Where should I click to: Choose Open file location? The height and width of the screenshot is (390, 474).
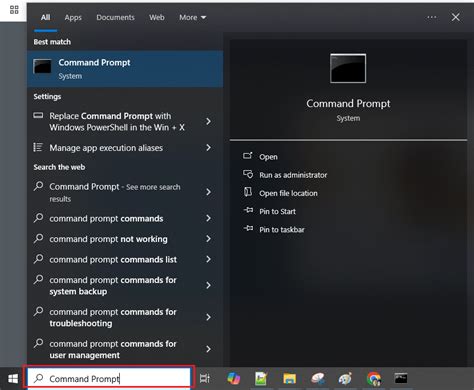point(288,193)
